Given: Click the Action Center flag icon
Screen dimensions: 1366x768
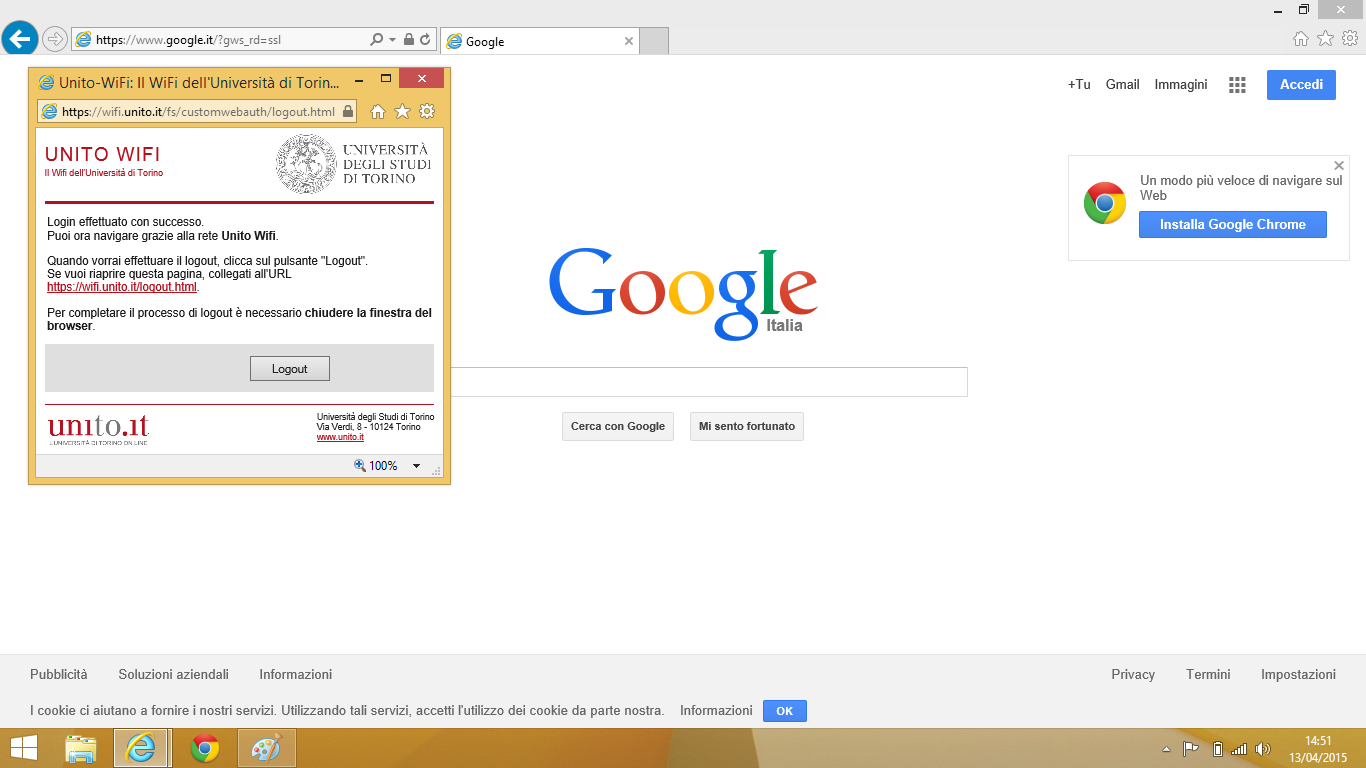Looking at the screenshot, I should [x=1191, y=749].
